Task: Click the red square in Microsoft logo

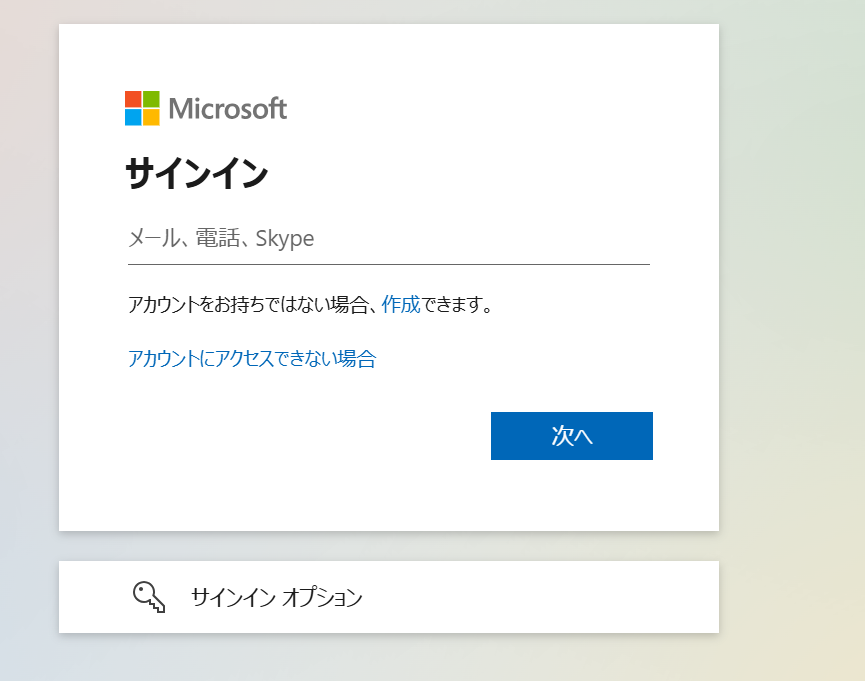Action: tap(133, 99)
